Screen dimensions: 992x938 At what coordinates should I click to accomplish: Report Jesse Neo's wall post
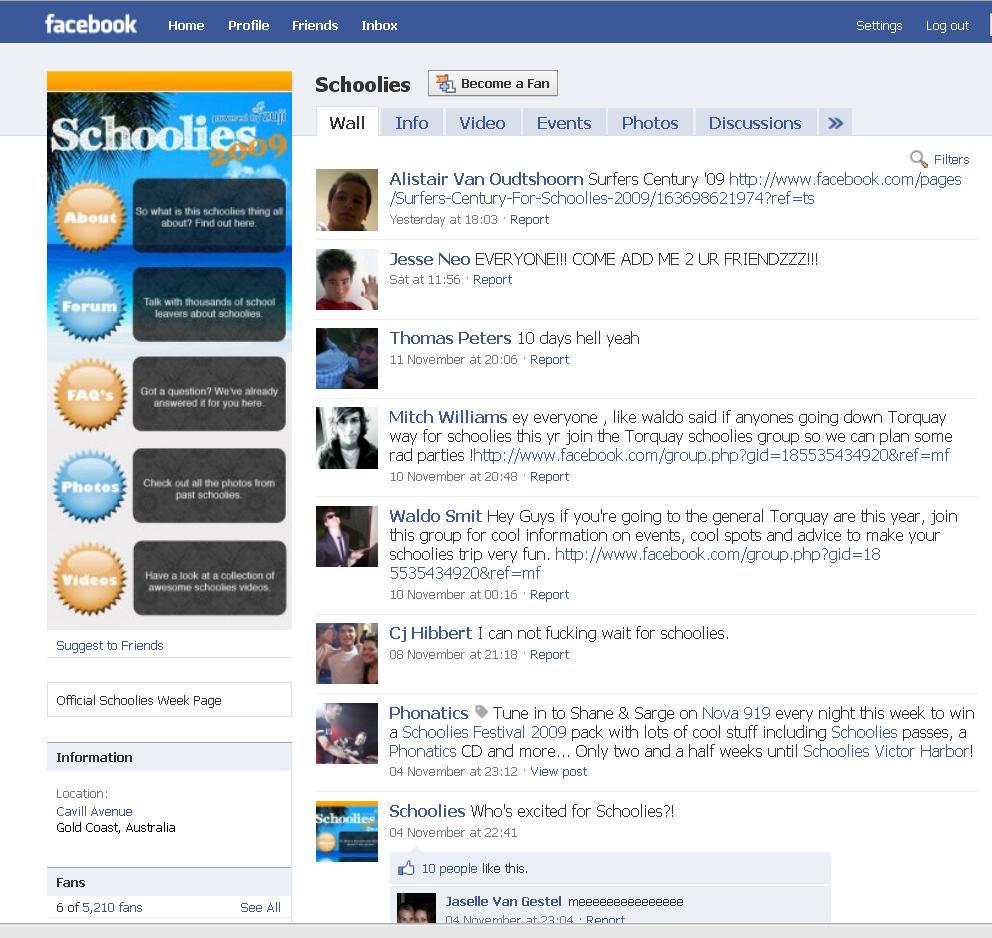492,280
